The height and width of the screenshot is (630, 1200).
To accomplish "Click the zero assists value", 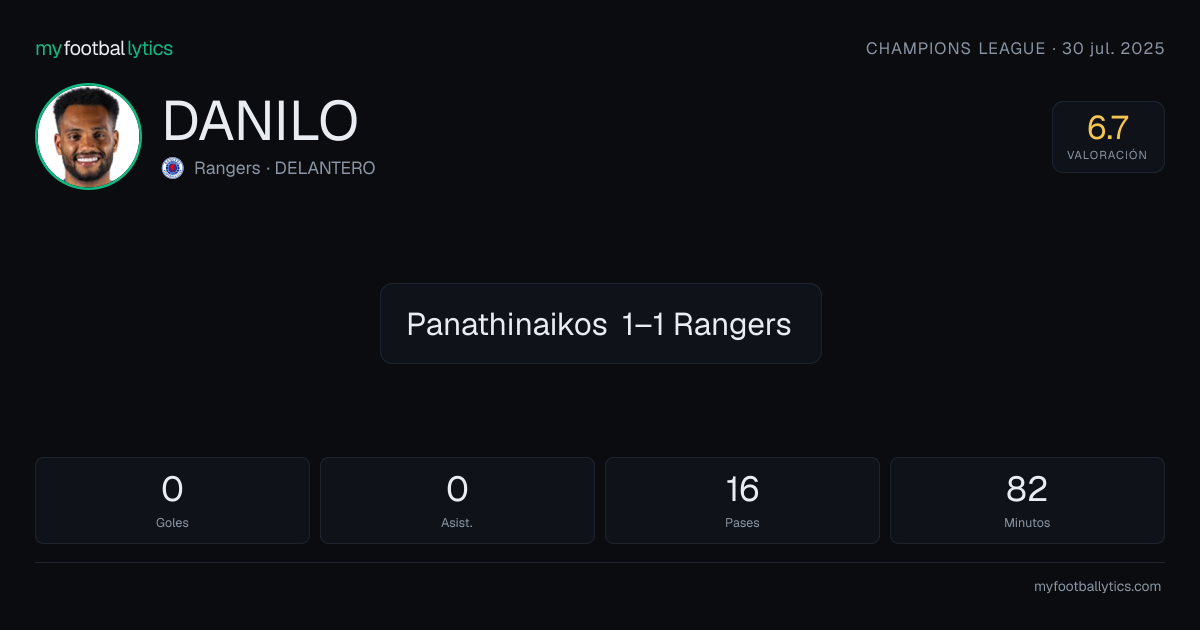I will pyautogui.click(x=457, y=489).
